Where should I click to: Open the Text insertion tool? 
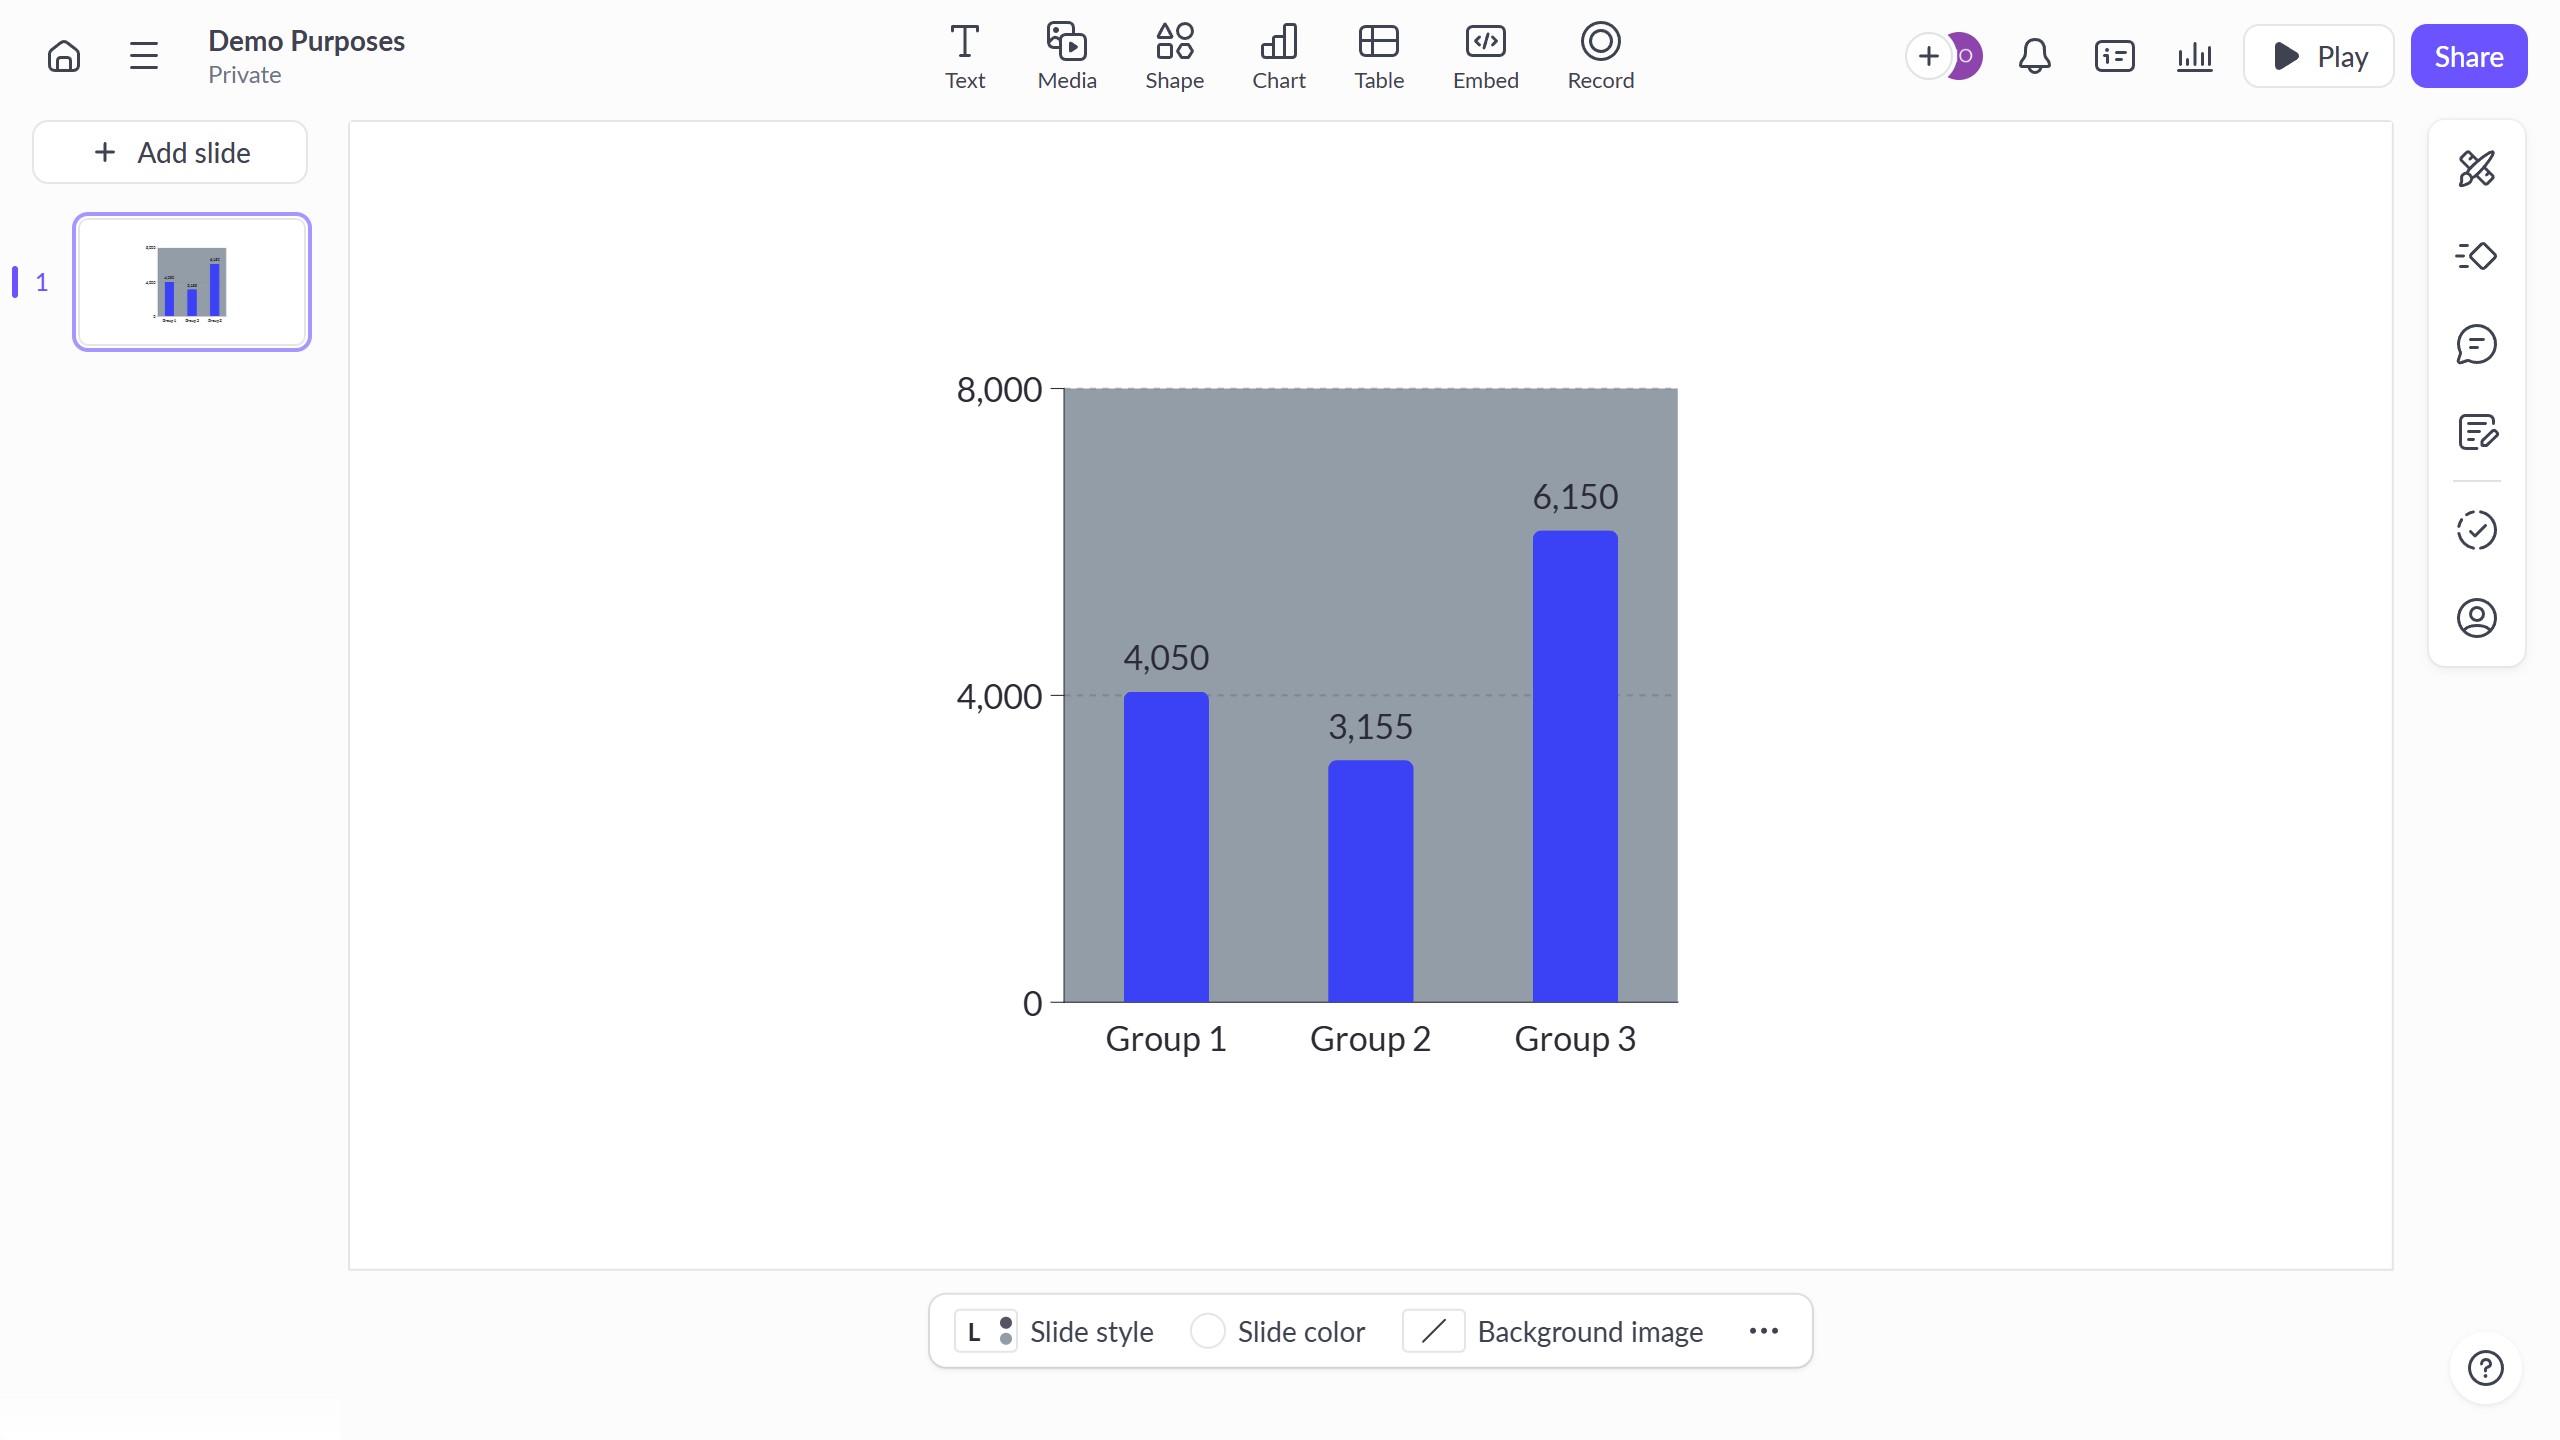[963, 55]
